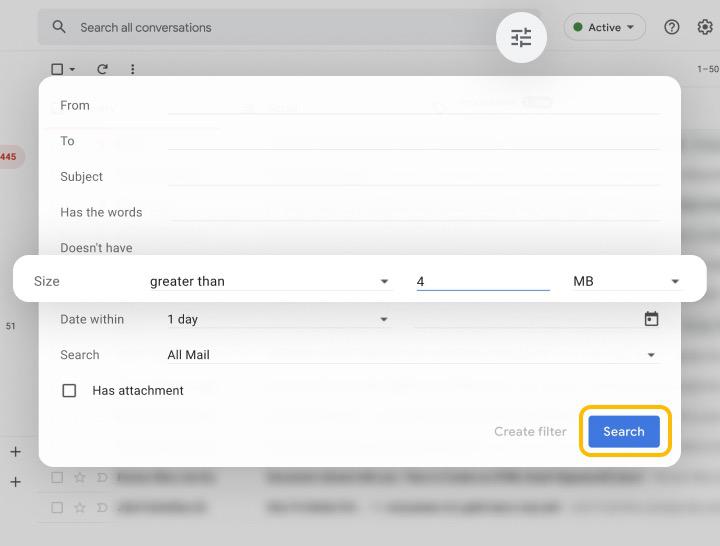The width and height of the screenshot is (720, 546).
Task: Open the Help question mark icon
Action: [x=672, y=27]
